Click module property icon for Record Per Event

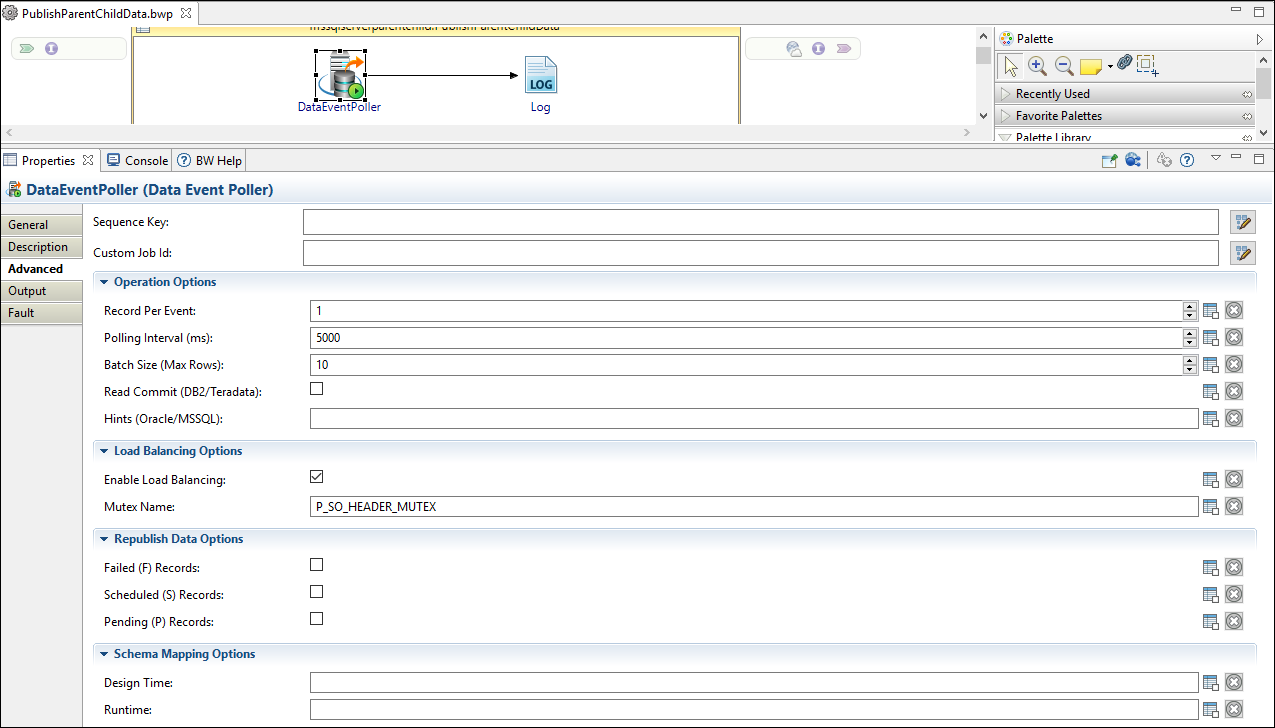click(x=1211, y=311)
